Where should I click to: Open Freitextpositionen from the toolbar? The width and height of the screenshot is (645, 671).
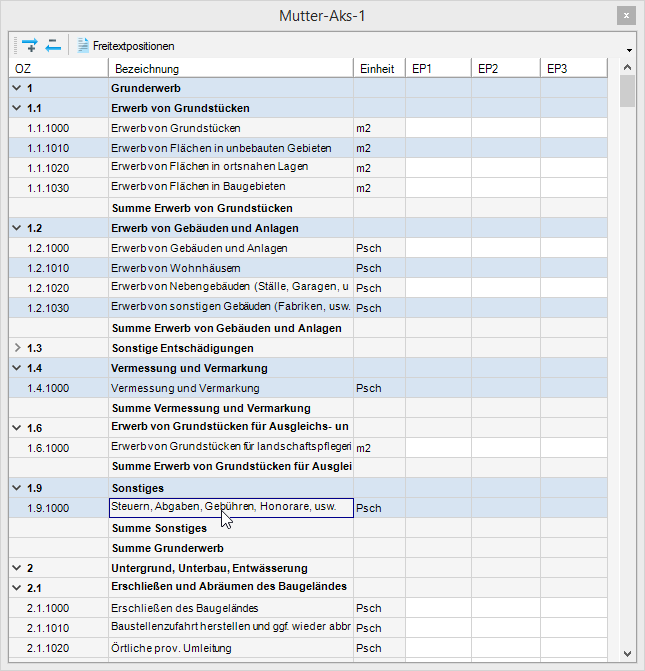(126, 46)
